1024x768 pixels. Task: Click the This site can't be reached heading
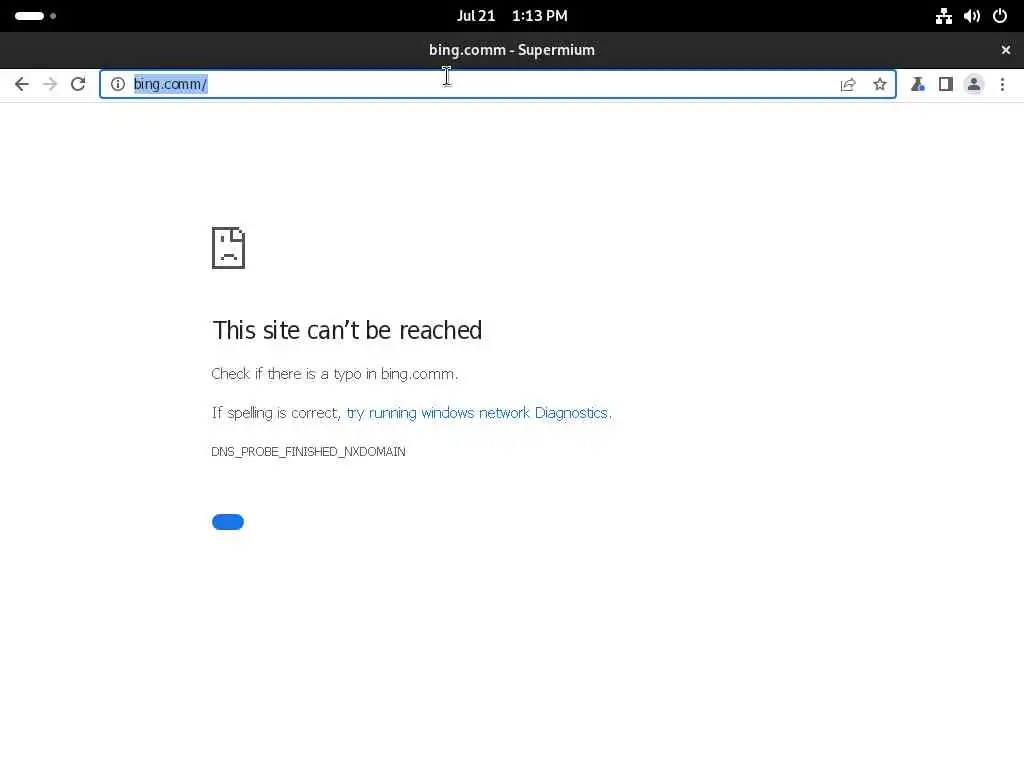[x=347, y=330]
